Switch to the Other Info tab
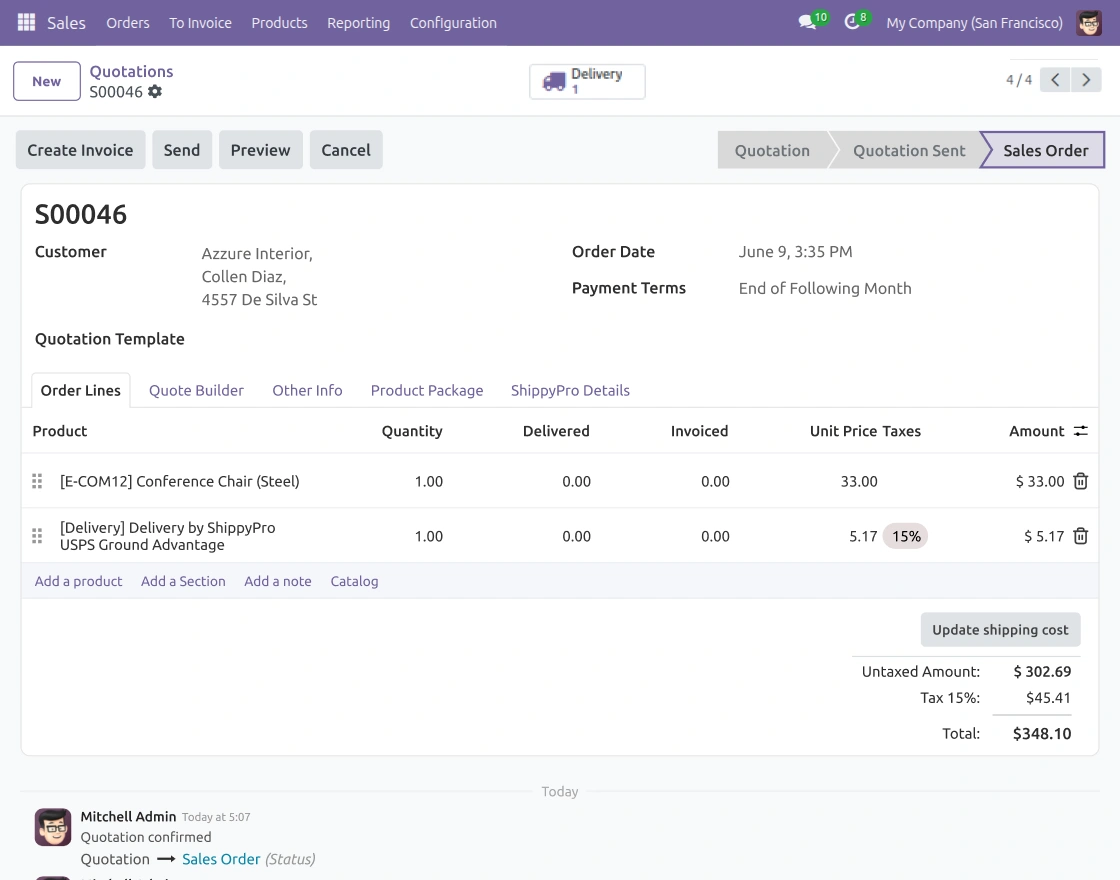This screenshot has width=1120, height=880. click(307, 391)
